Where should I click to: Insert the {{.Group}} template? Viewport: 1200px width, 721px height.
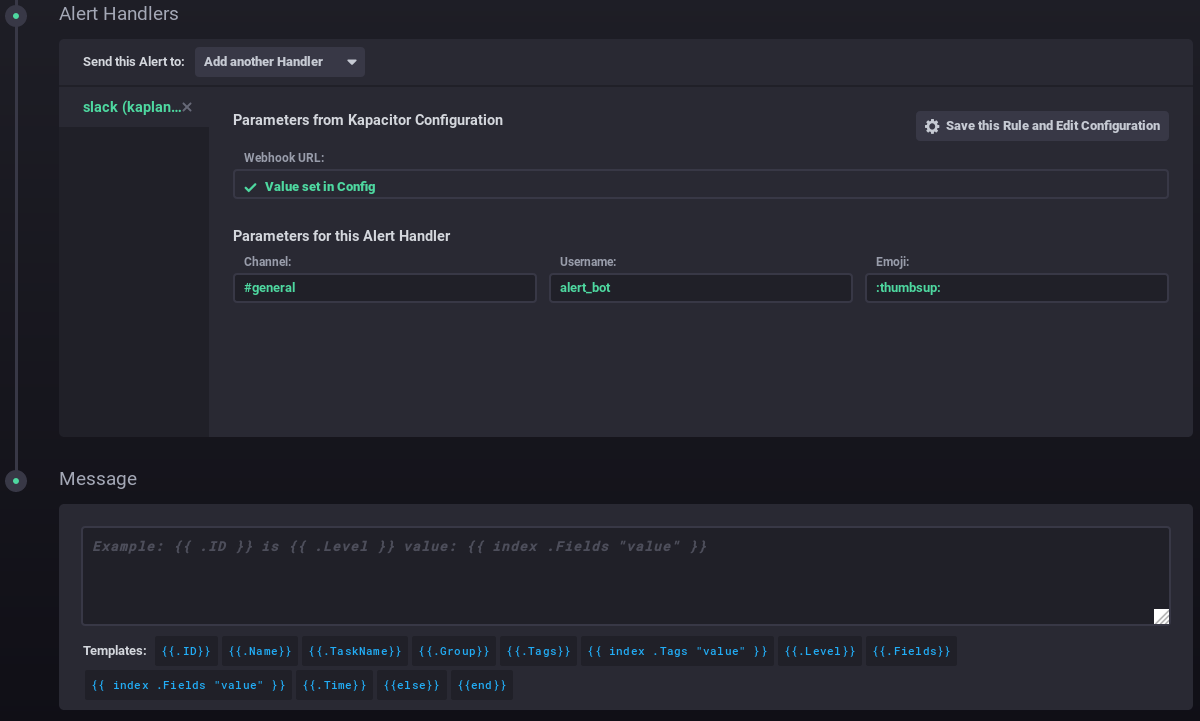point(454,651)
